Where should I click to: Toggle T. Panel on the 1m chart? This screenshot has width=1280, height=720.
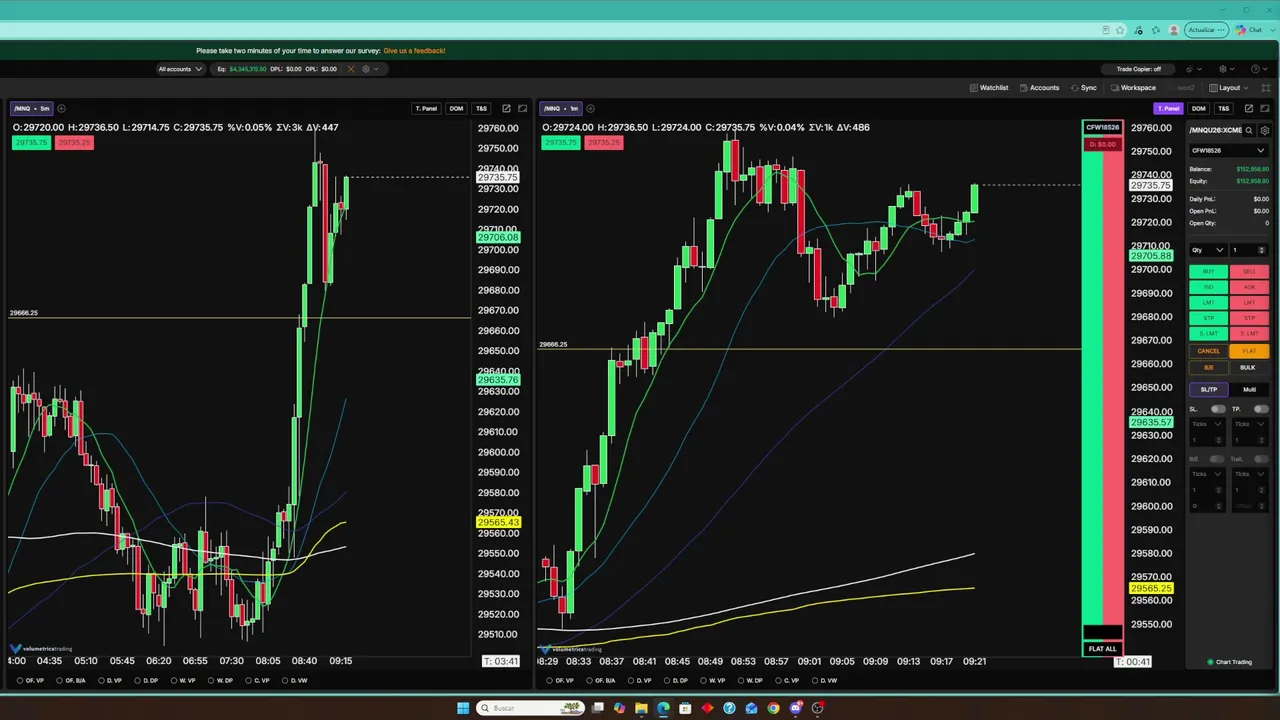(1168, 108)
